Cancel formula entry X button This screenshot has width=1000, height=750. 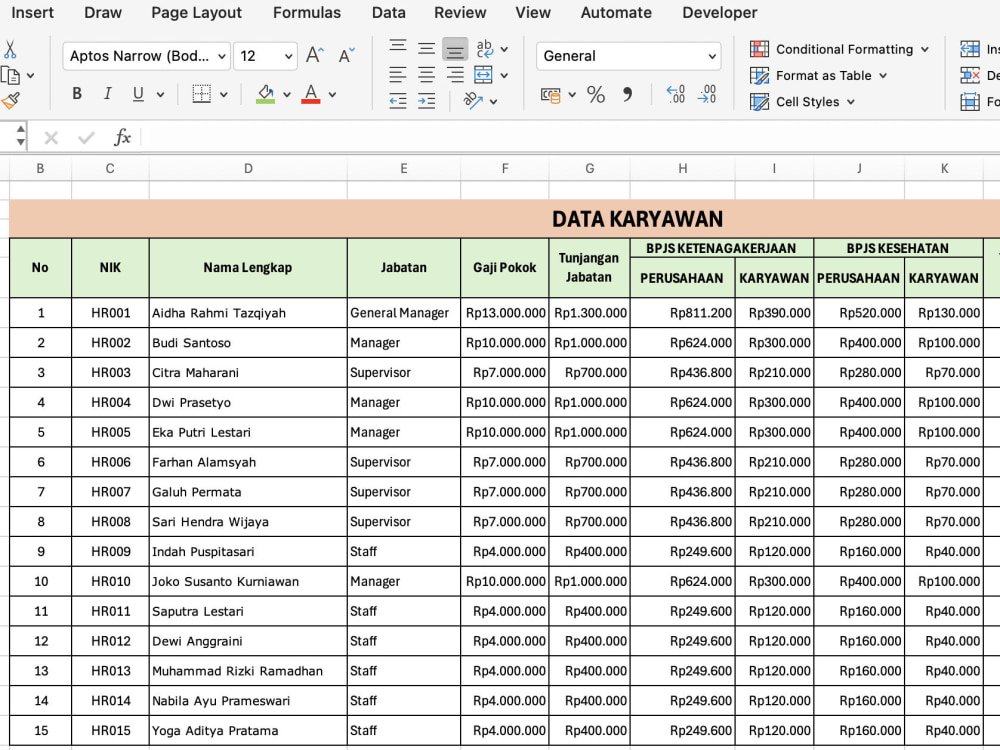point(51,137)
